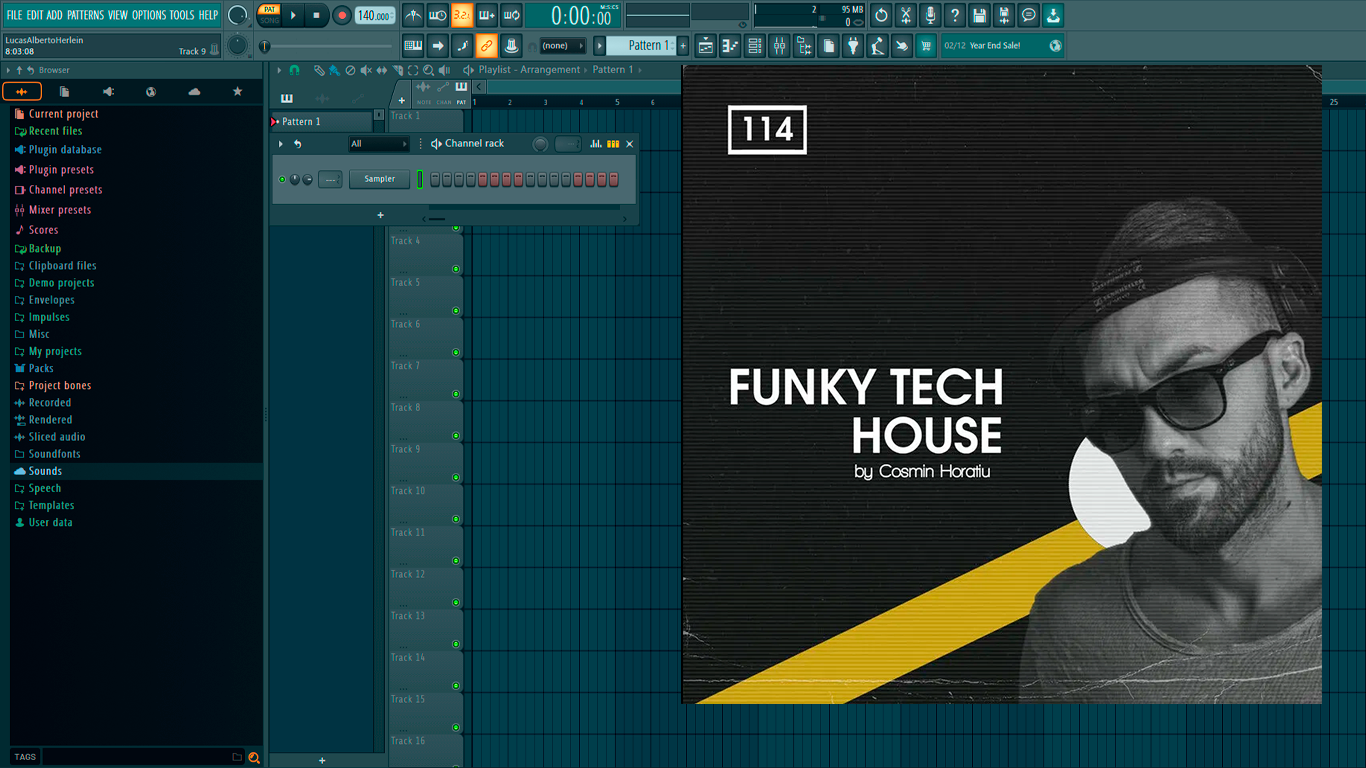The width and height of the screenshot is (1366, 768).
Task: Open the All channel filter dropdown
Action: pos(378,144)
